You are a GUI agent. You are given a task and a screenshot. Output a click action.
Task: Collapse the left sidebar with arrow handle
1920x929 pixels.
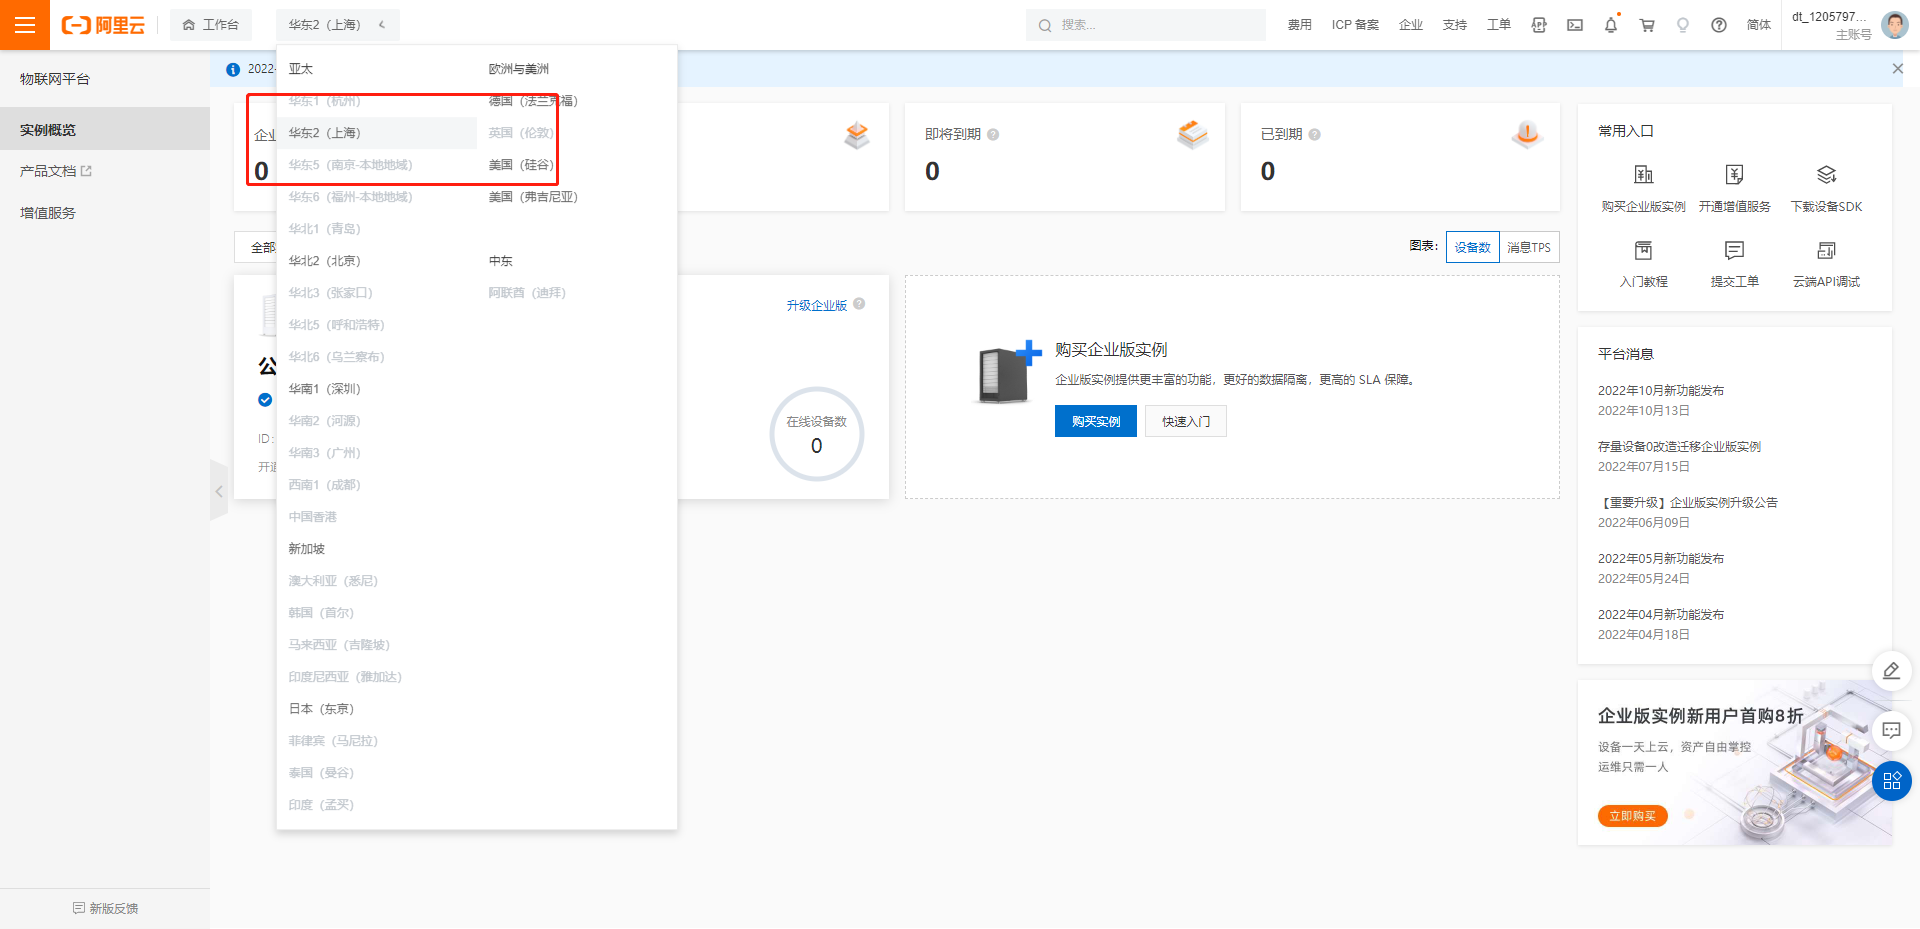pyautogui.click(x=219, y=491)
